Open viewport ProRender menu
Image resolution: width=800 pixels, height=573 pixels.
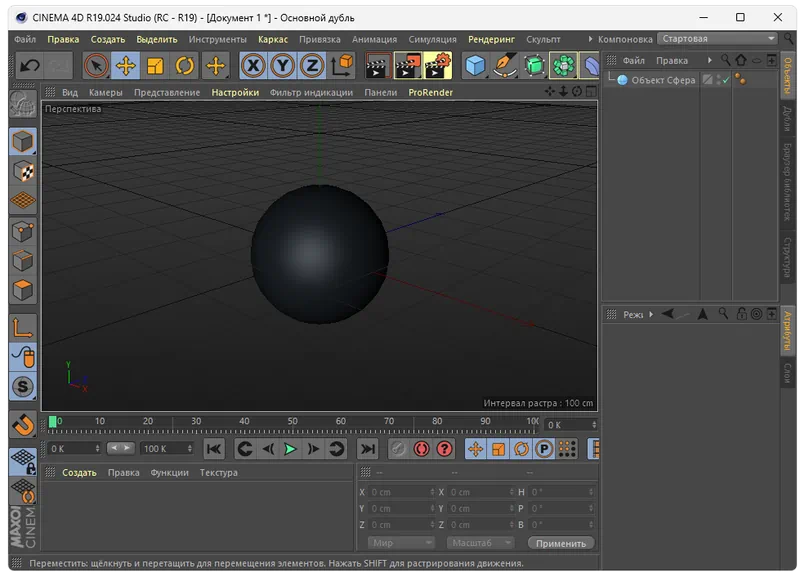pos(431,92)
